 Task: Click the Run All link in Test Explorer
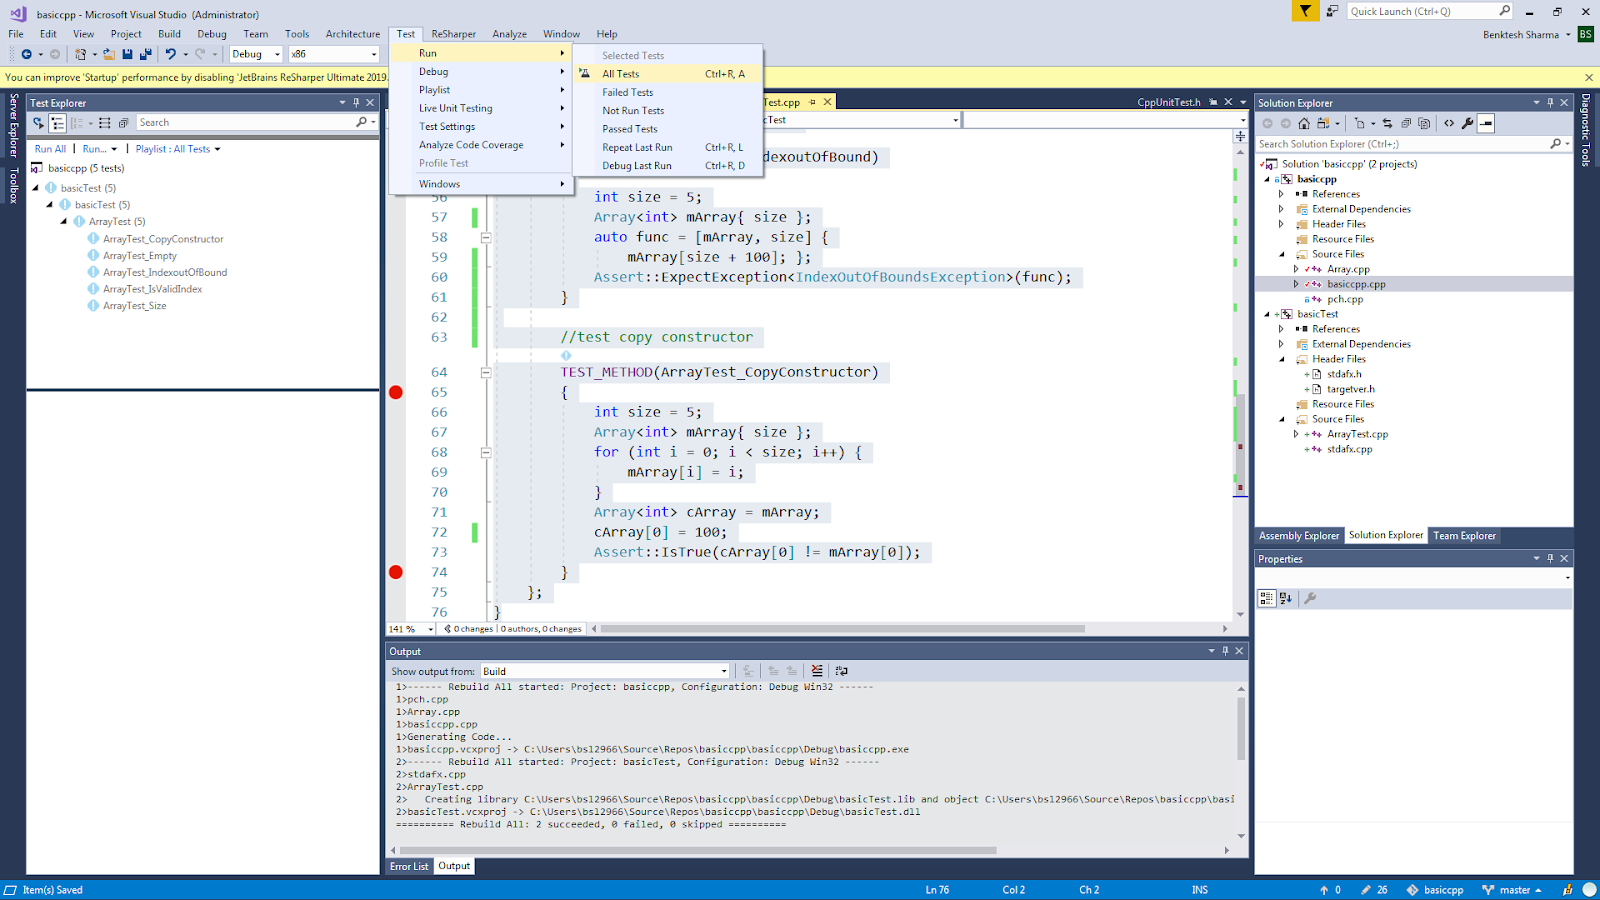[50, 148]
